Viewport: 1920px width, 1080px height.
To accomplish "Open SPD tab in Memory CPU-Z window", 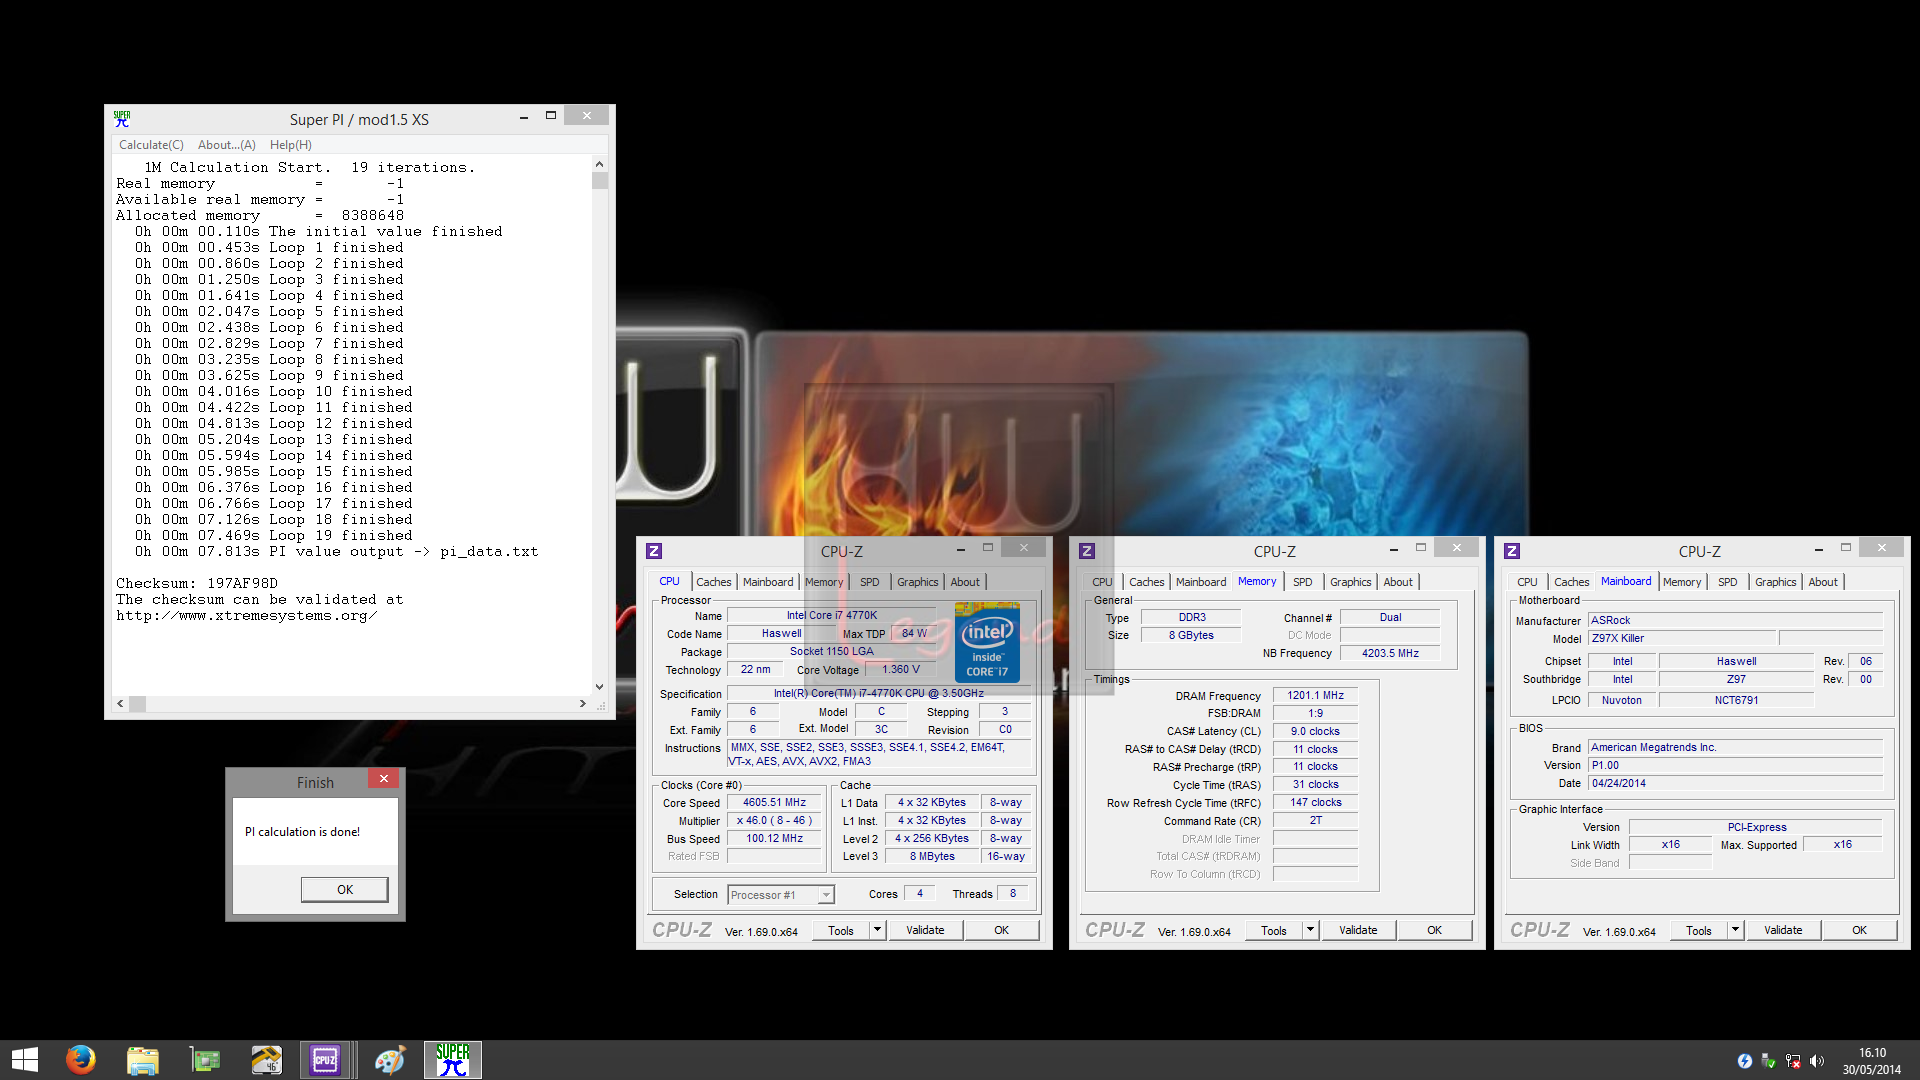I will pyautogui.click(x=1303, y=582).
